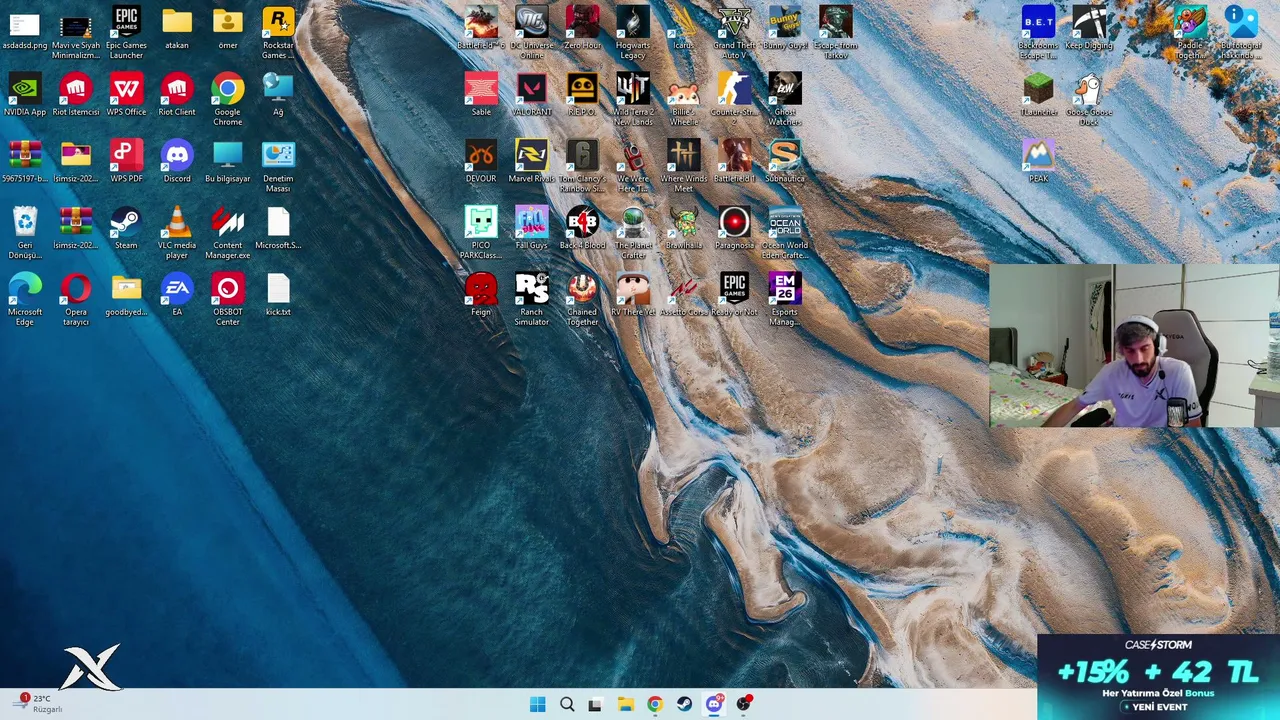Screen dimensions: 1280x720
Task: Select the Ranch Simulator shortcut
Action: coord(532,300)
